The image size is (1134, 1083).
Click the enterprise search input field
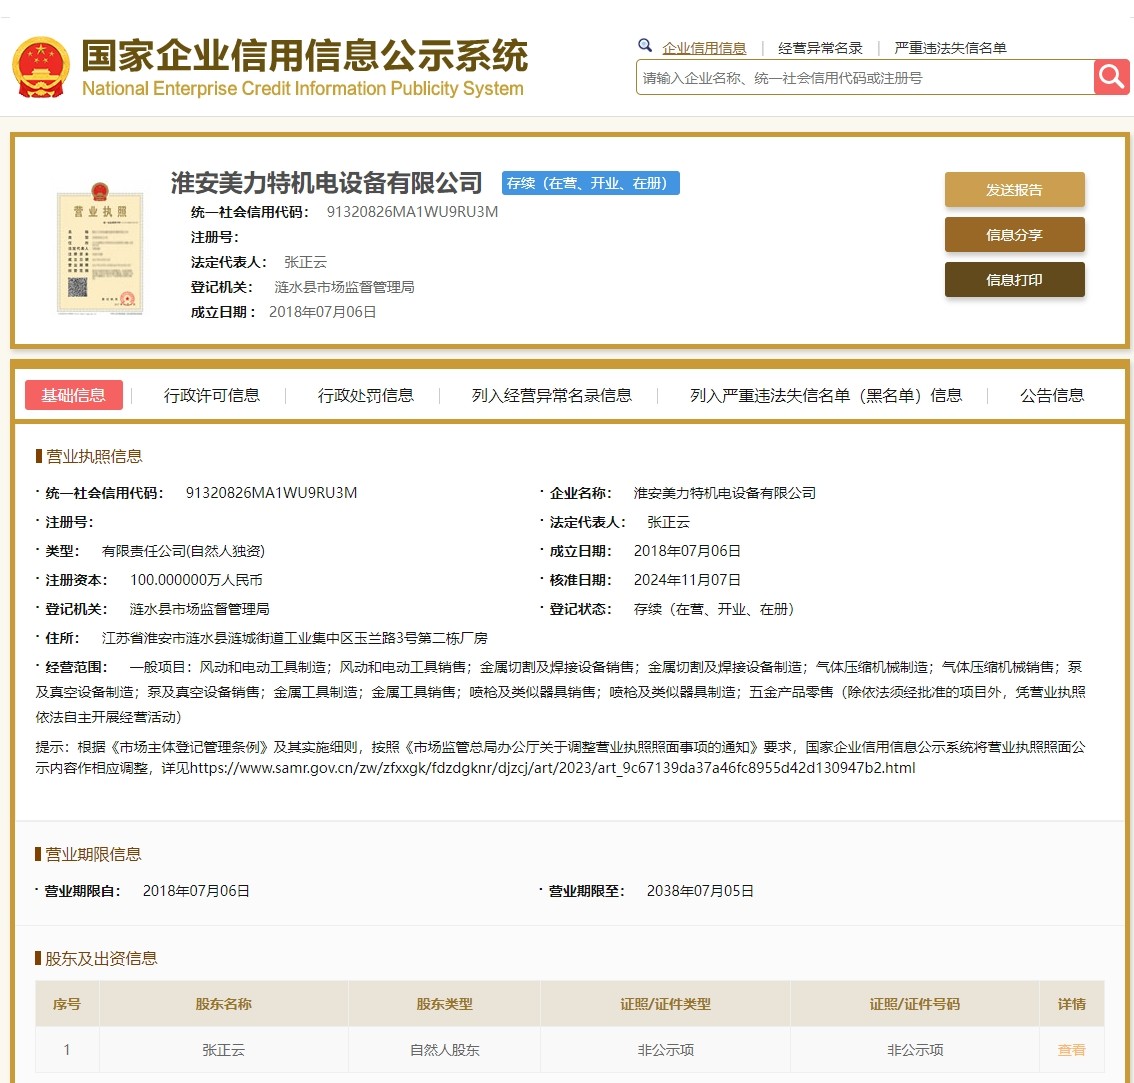[860, 77]
